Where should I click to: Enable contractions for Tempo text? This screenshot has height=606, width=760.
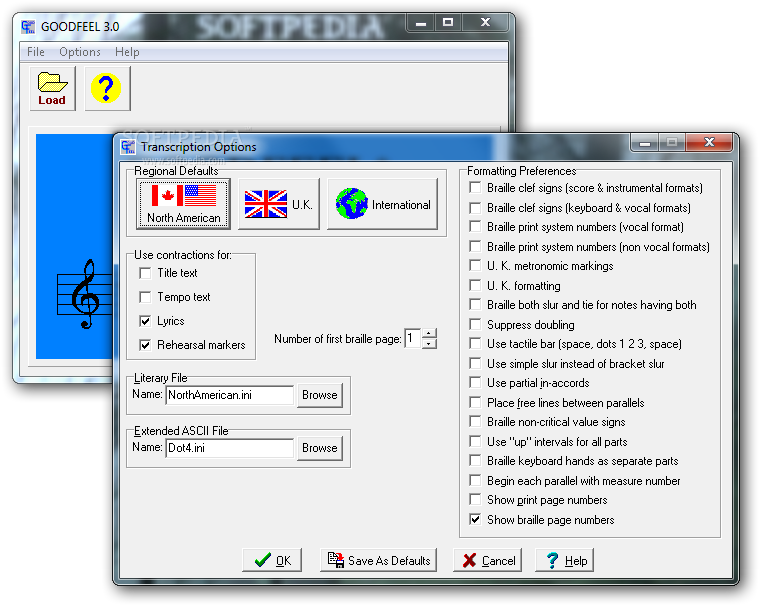[x=145, y=297]
